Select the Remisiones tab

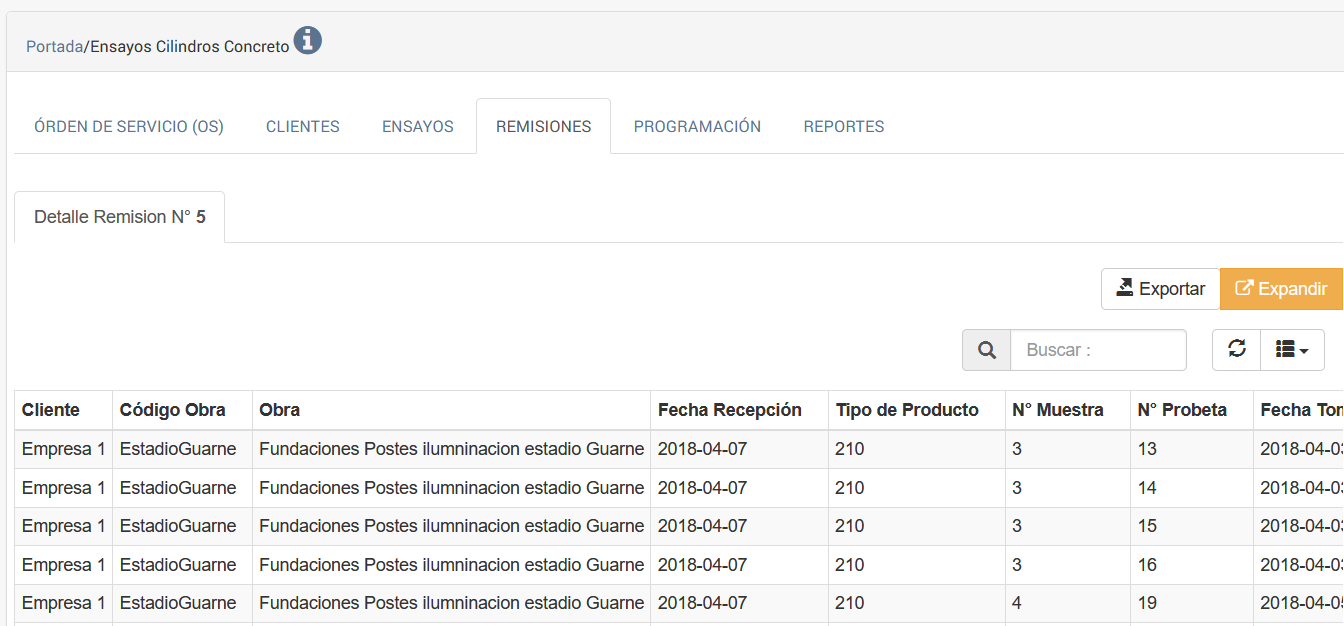(x=543, y=127)
